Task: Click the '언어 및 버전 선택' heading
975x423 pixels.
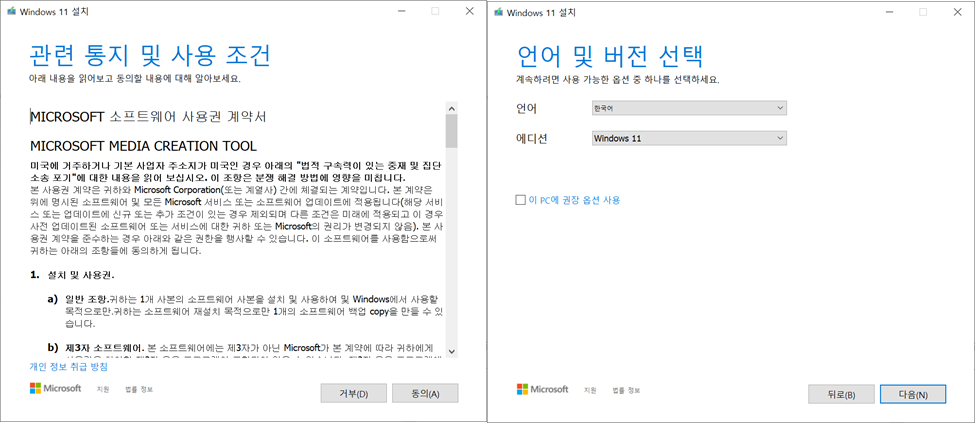Action: point(610,56)
